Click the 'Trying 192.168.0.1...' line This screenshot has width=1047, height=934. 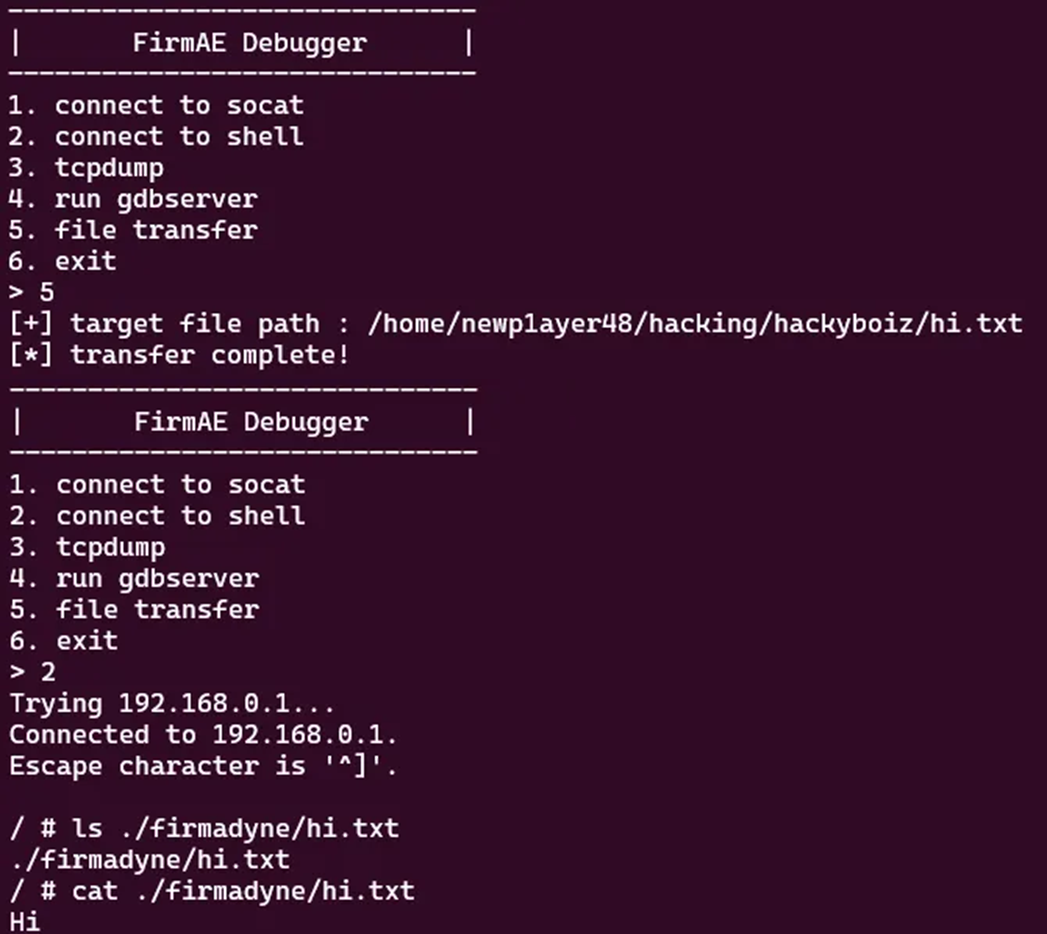point(172,704)
